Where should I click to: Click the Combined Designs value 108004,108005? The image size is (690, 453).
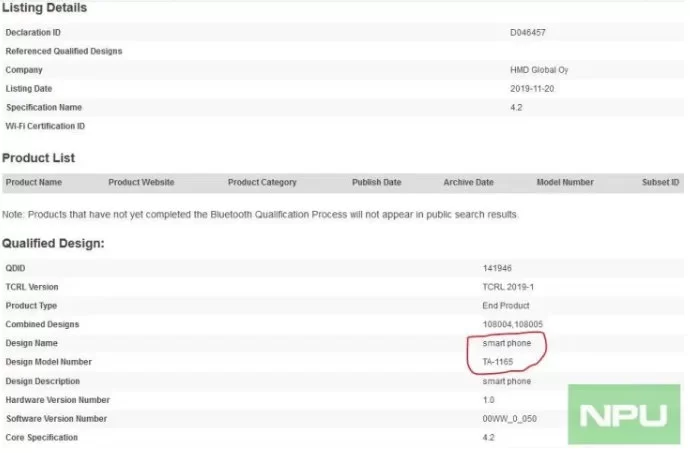(x=514, y=325)
